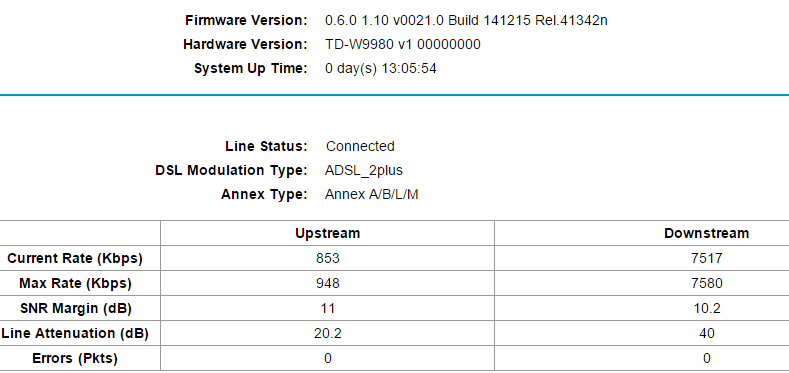Click the upstream current rate 853
Screen dimensions: 789x373
328,258
